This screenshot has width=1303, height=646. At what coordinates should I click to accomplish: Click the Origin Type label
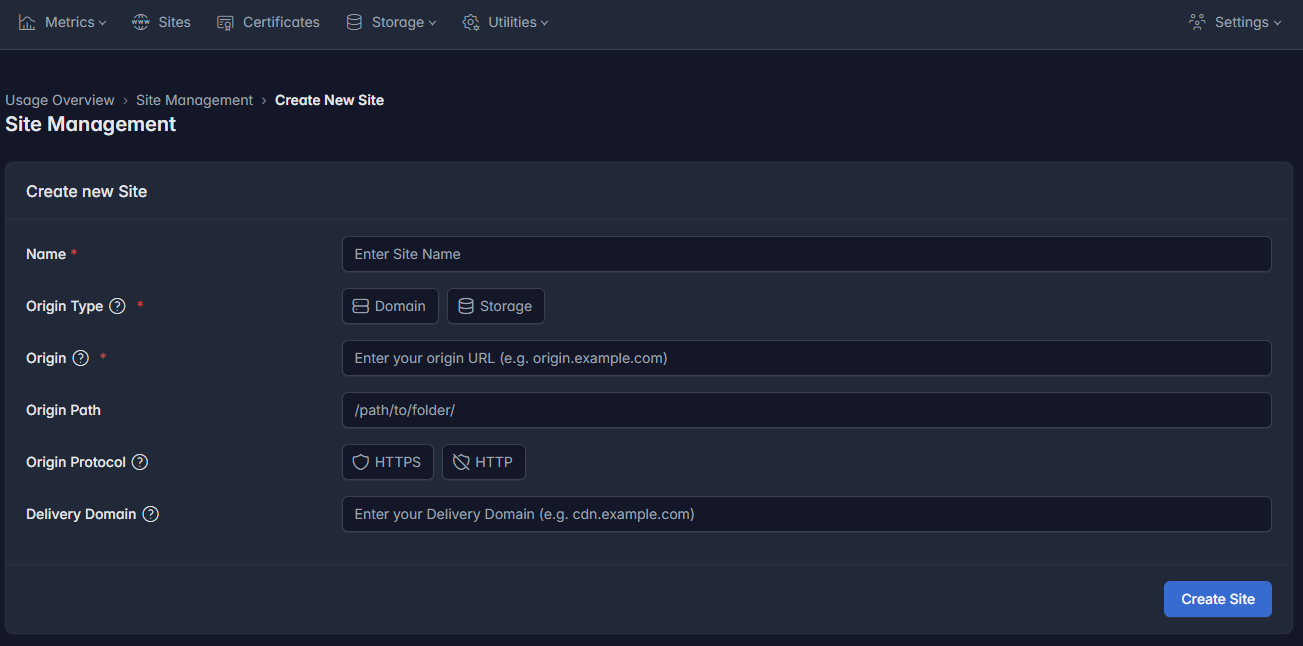(x=65, y=306)
